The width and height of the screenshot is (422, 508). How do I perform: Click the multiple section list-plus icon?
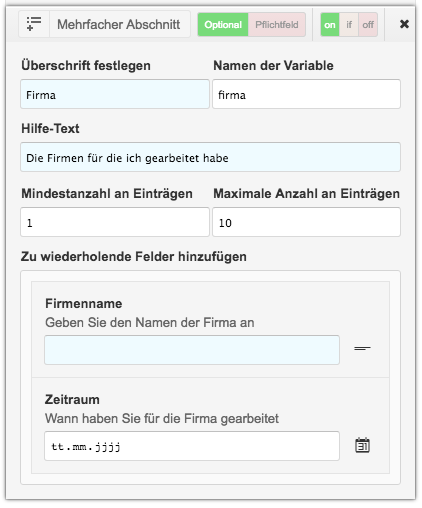pyautogui.click(x=34, y=24)
